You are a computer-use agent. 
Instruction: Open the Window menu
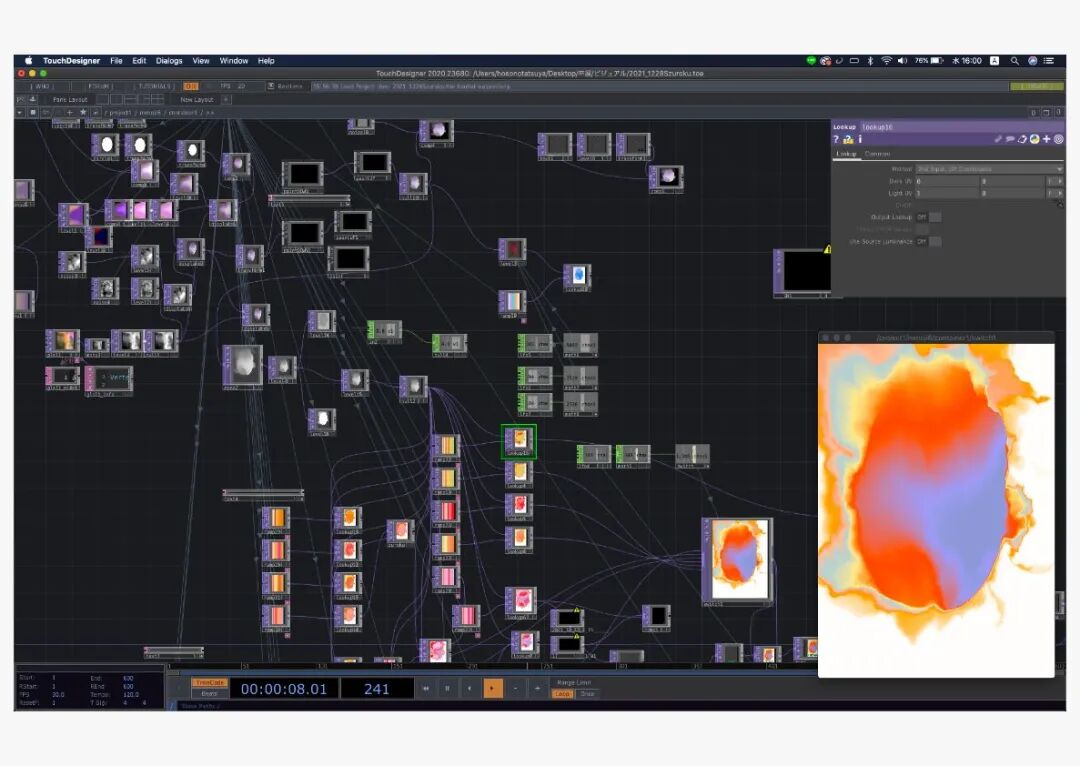tap(233, 61)
